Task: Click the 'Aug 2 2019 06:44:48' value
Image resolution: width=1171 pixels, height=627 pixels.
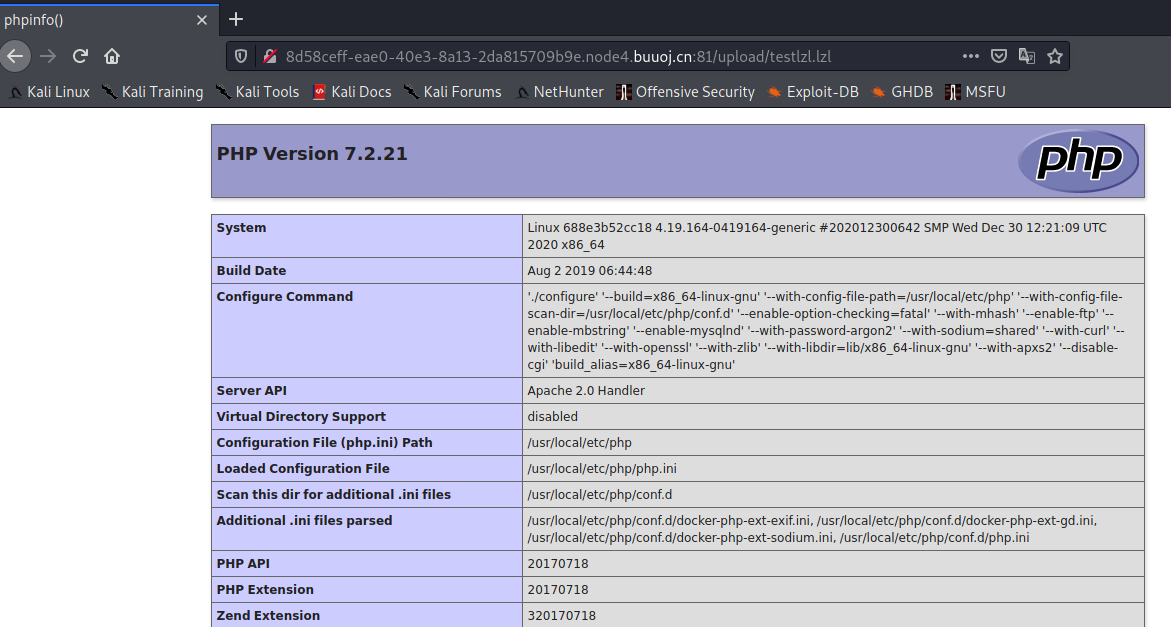Action: [590, 271]
